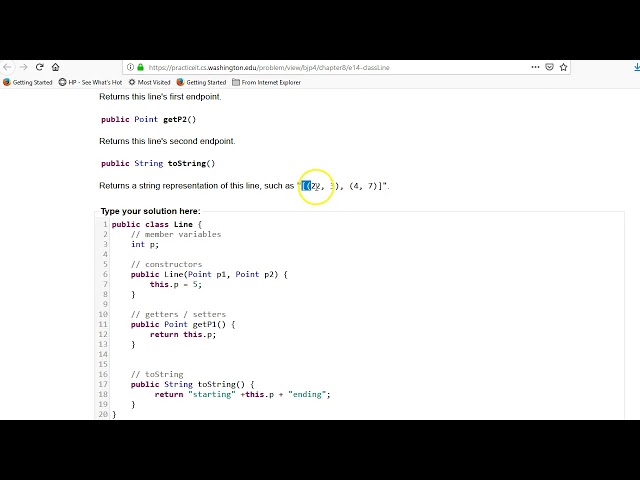
Task: Click "int p;" code line
Action: pos(145,244)
